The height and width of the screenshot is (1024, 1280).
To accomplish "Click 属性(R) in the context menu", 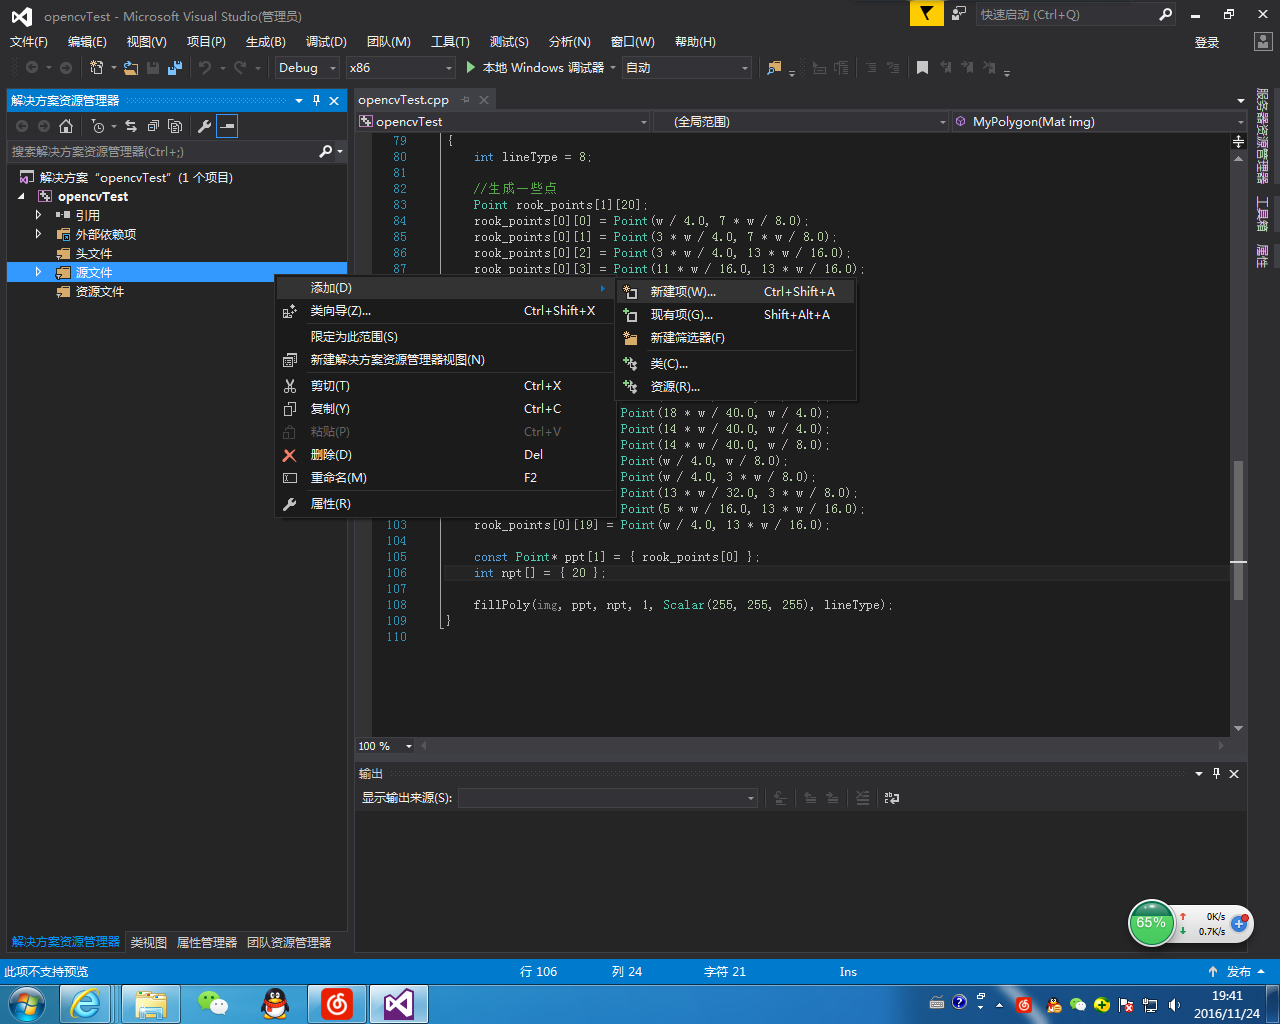I will point(445,504).
